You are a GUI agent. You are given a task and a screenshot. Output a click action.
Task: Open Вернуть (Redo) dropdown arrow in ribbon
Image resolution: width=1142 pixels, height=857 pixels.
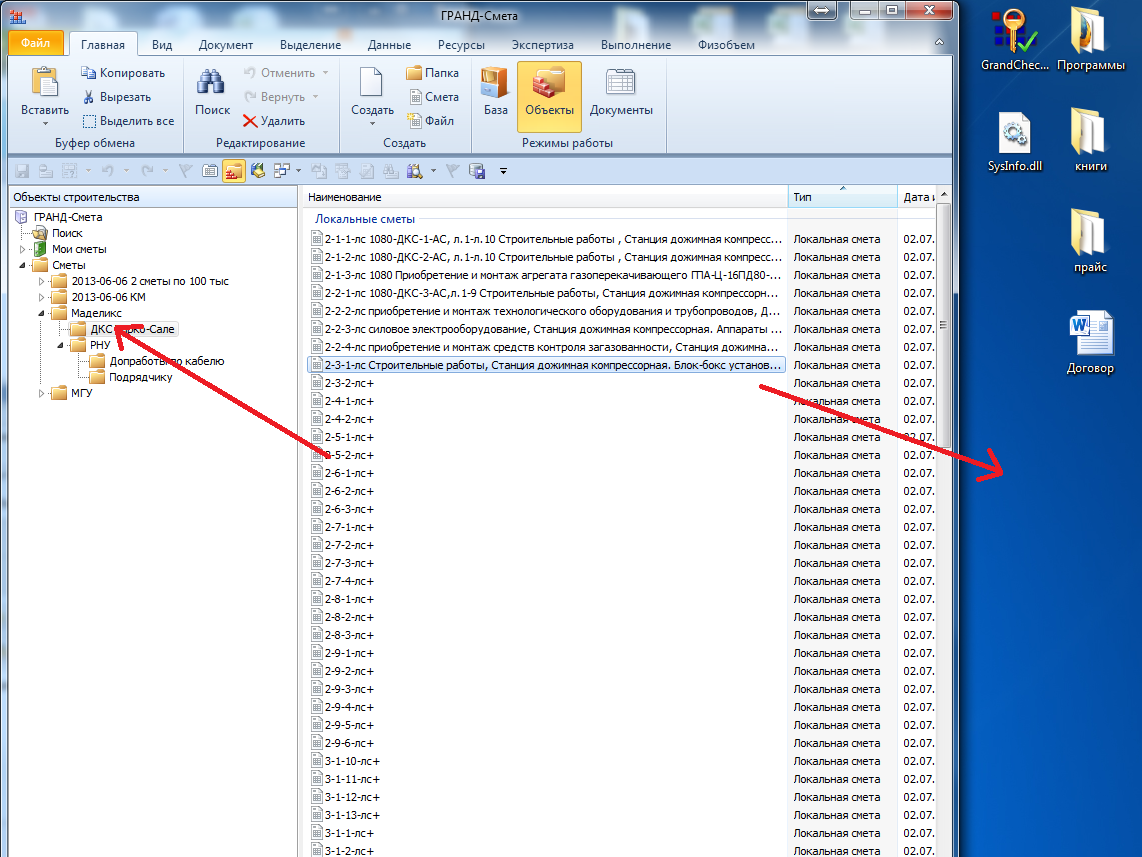click(316, 97)
